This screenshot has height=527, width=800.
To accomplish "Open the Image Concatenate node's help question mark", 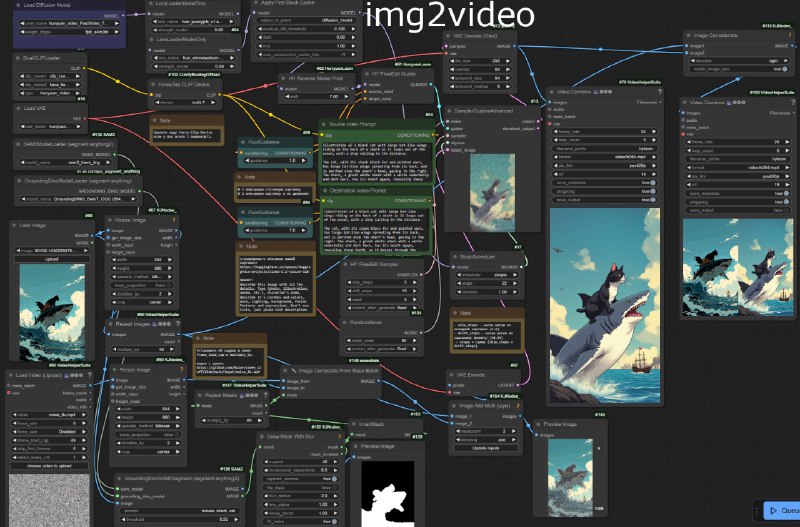I will [x=790, y=35].
